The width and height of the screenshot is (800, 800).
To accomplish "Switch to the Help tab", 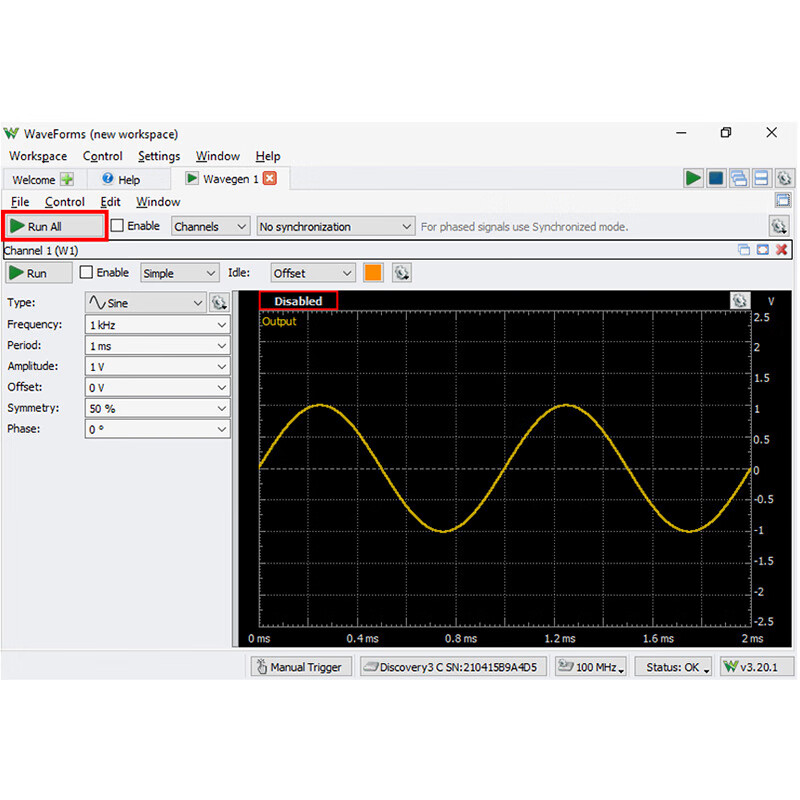I will coord(121,180).
